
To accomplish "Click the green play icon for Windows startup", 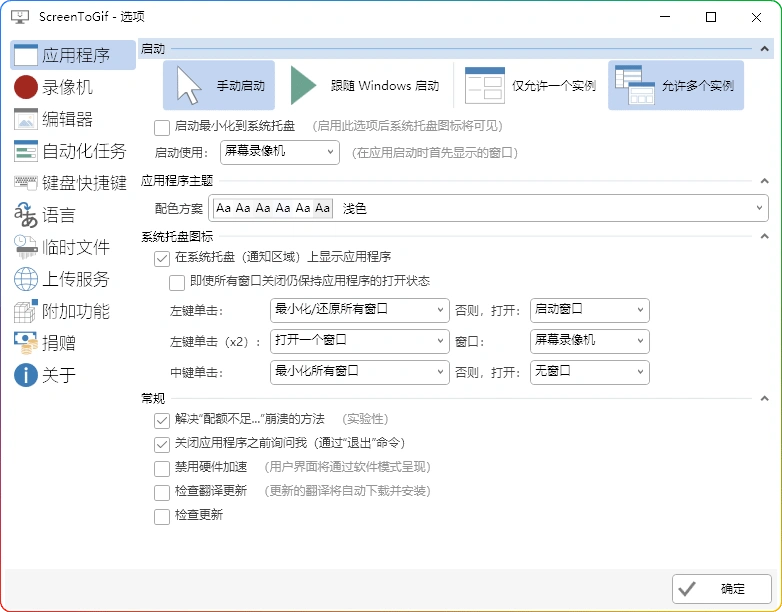I will (303, 85).
